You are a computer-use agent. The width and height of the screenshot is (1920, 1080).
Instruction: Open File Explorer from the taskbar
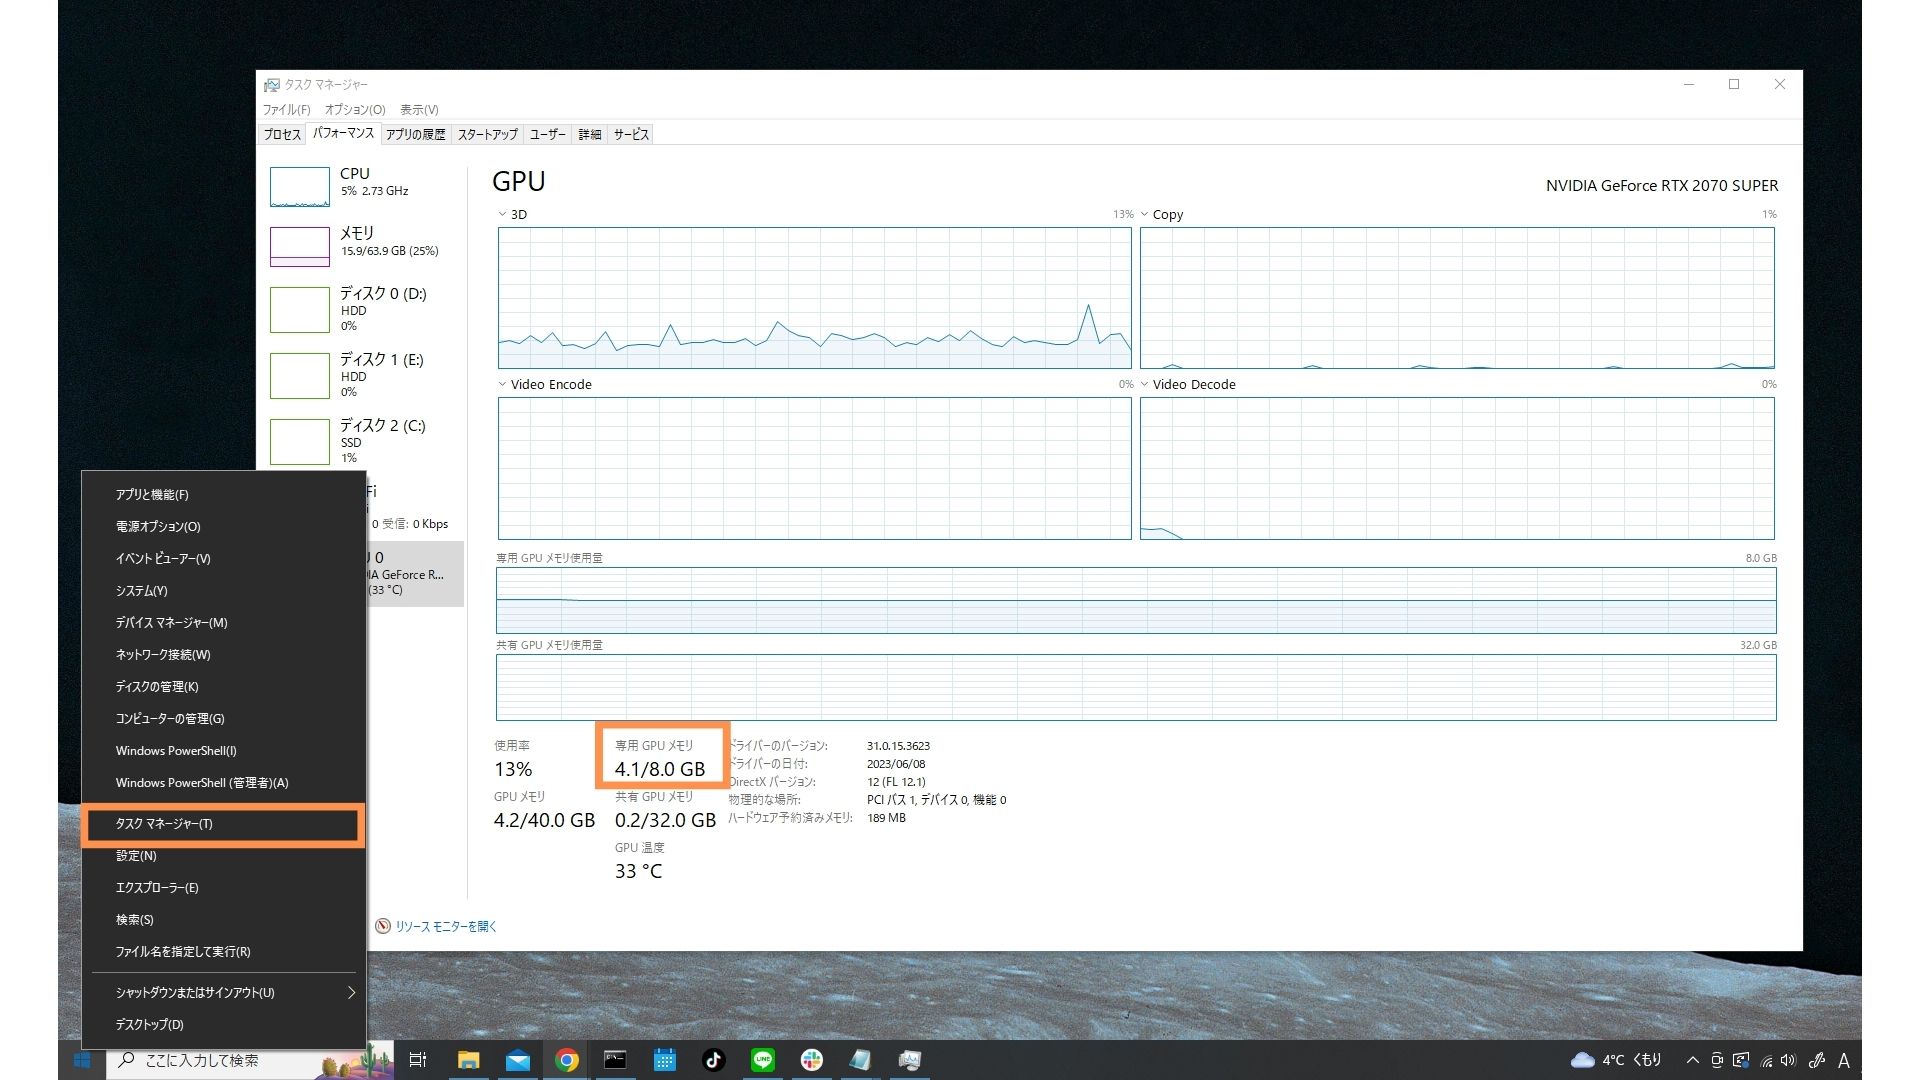[469, 1060]
